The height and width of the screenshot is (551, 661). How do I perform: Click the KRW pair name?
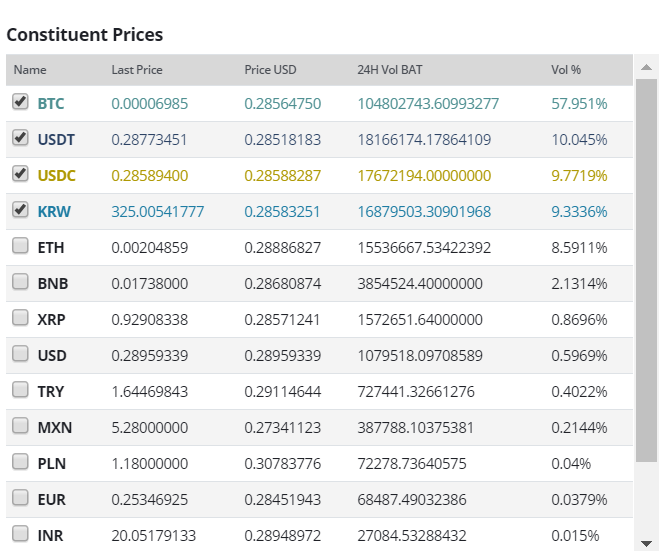coord(54,212)
